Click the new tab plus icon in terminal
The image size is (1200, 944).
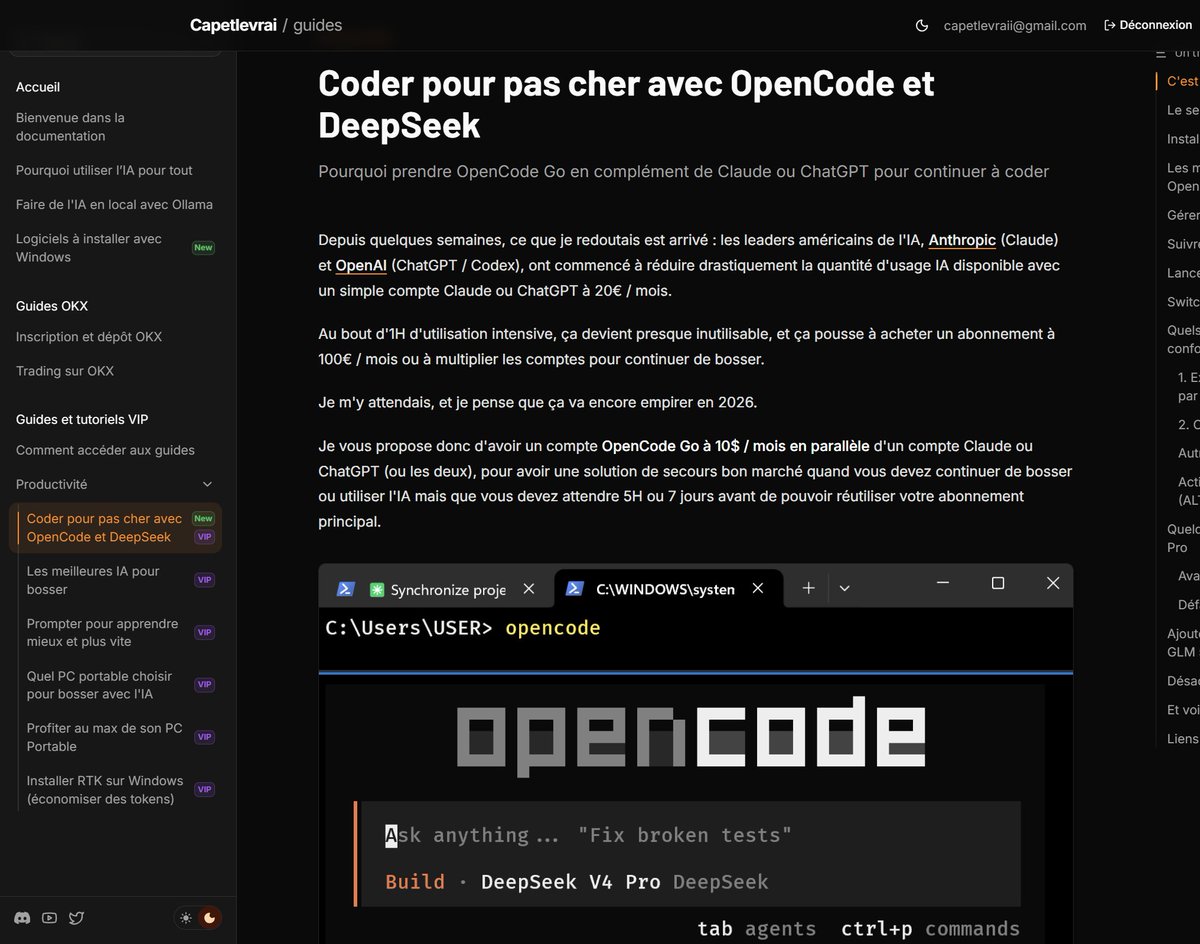[808, 588]
